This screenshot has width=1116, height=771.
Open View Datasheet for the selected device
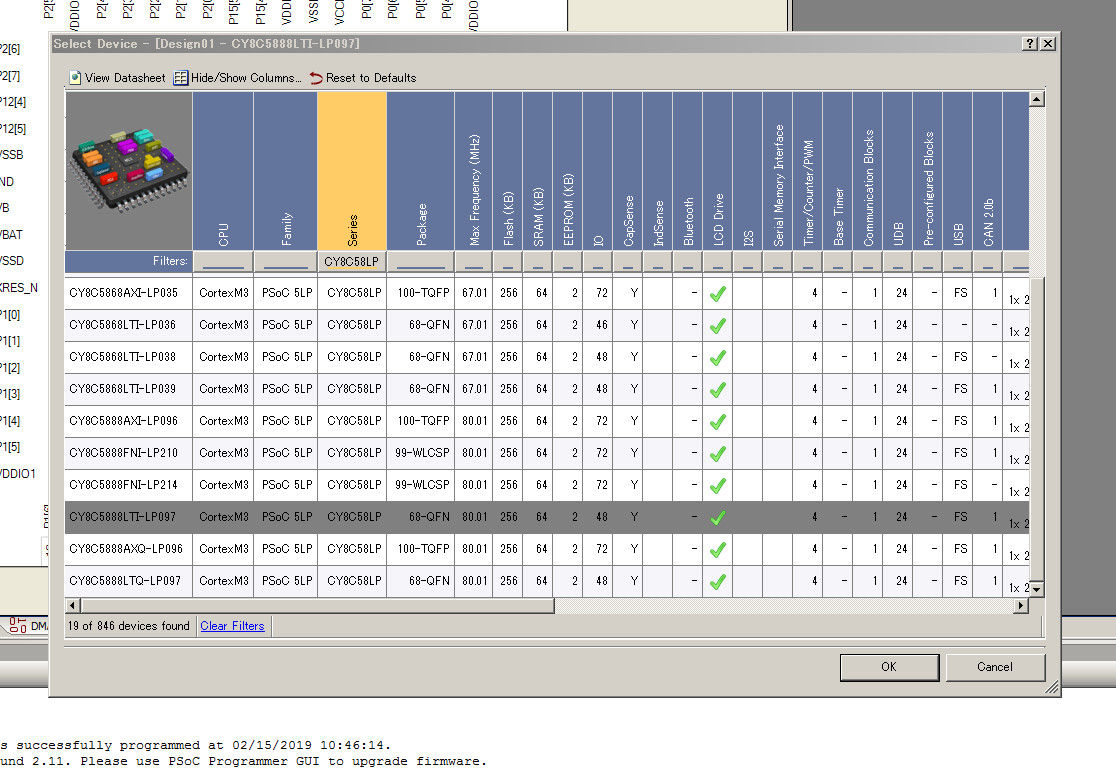(117, 78)
